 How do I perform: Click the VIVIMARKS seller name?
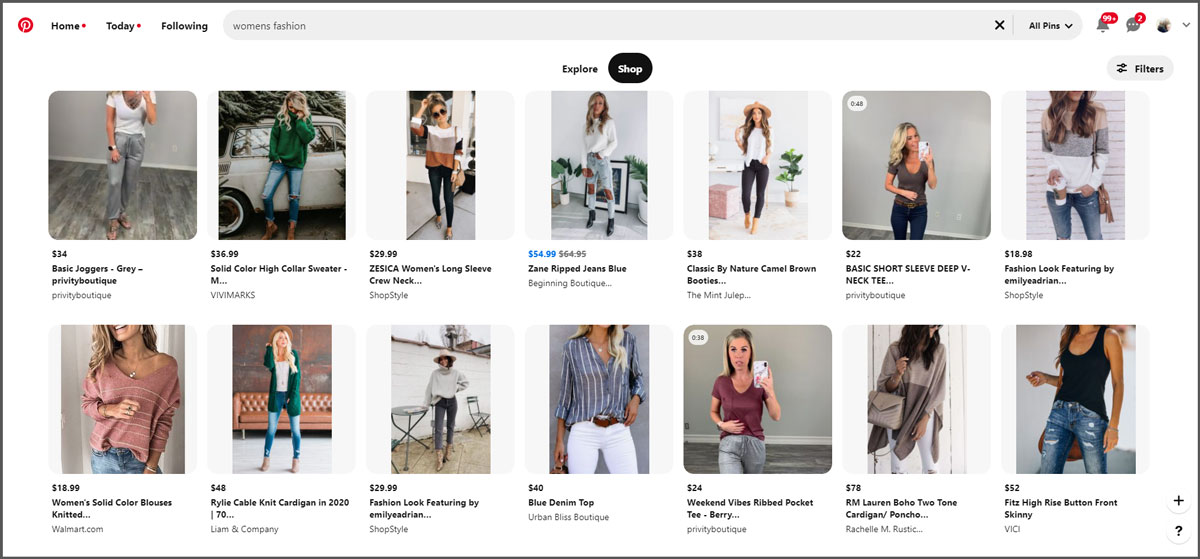point(232,296)
